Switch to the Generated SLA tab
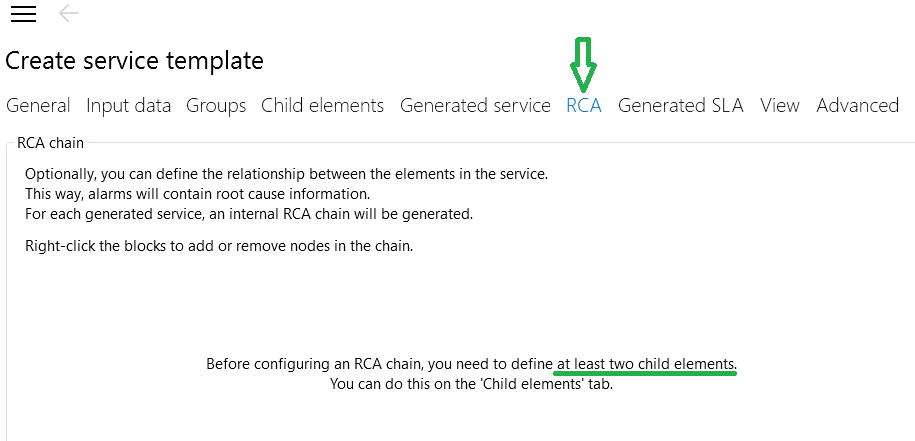915x441 pixels. point(680,105)
